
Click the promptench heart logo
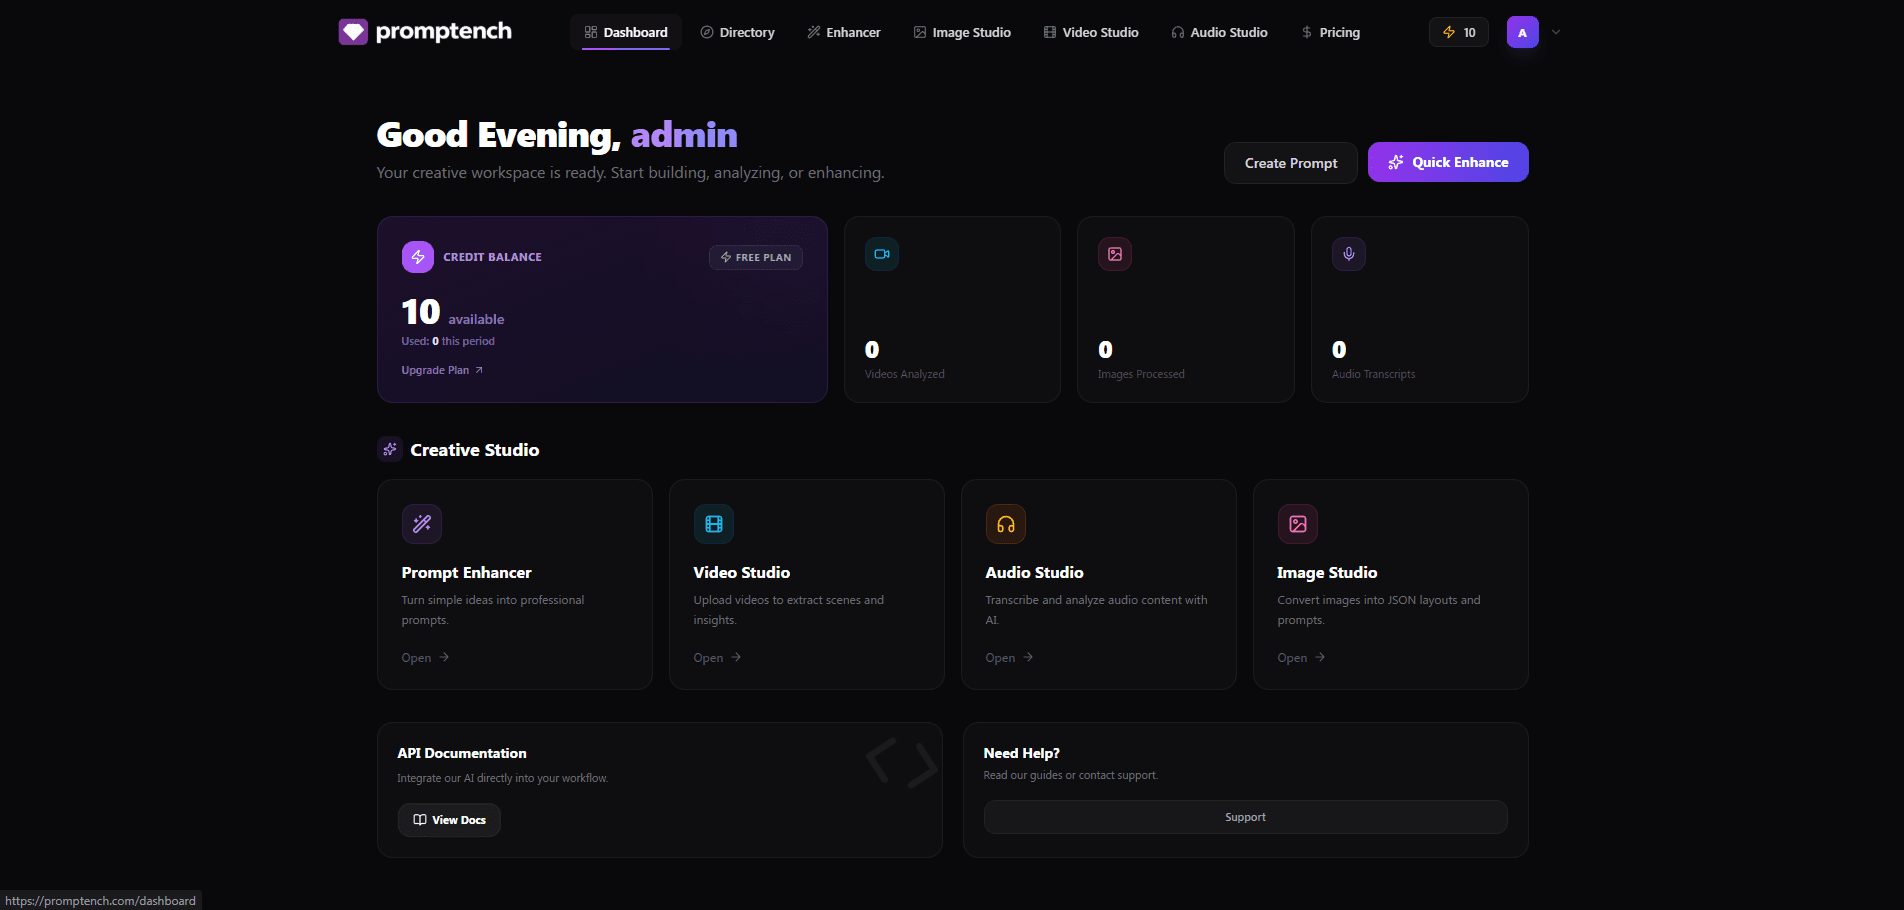tap(353, 31)
